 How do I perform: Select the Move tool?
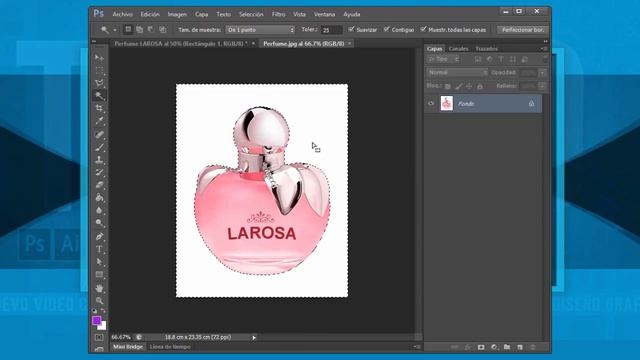pyautogui.click(x=99, y=57)
